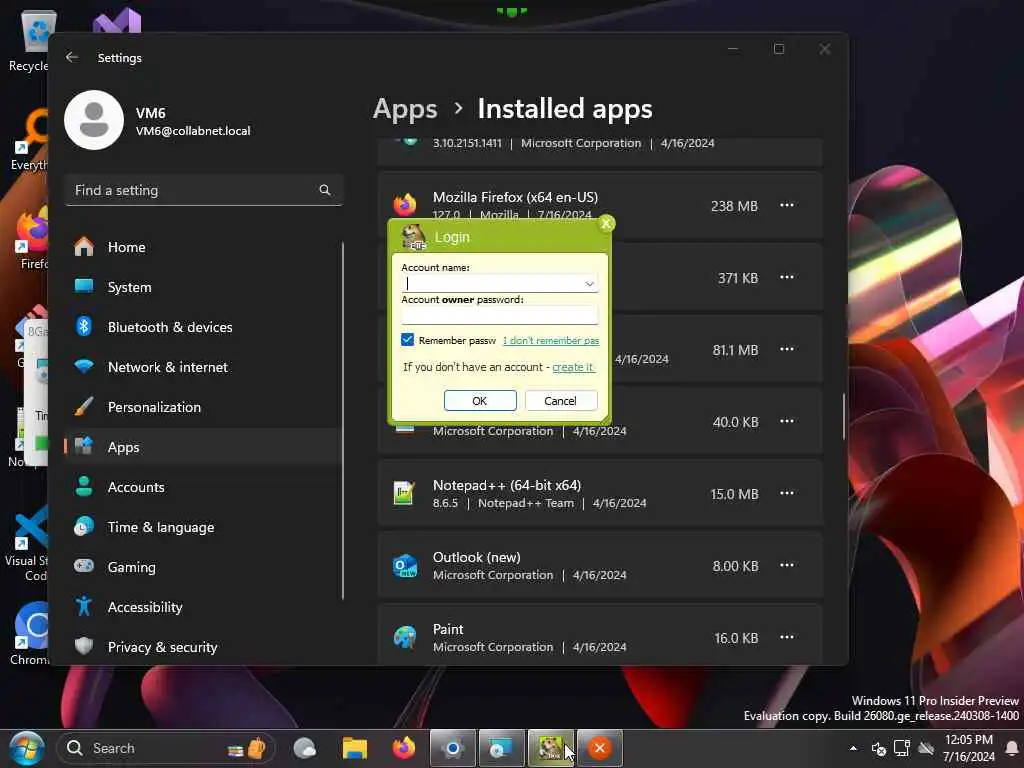The height and width of the screenshot is (768, 1024).
Task: Click the back arrow in Settings
Action: (x=72, y=57)
